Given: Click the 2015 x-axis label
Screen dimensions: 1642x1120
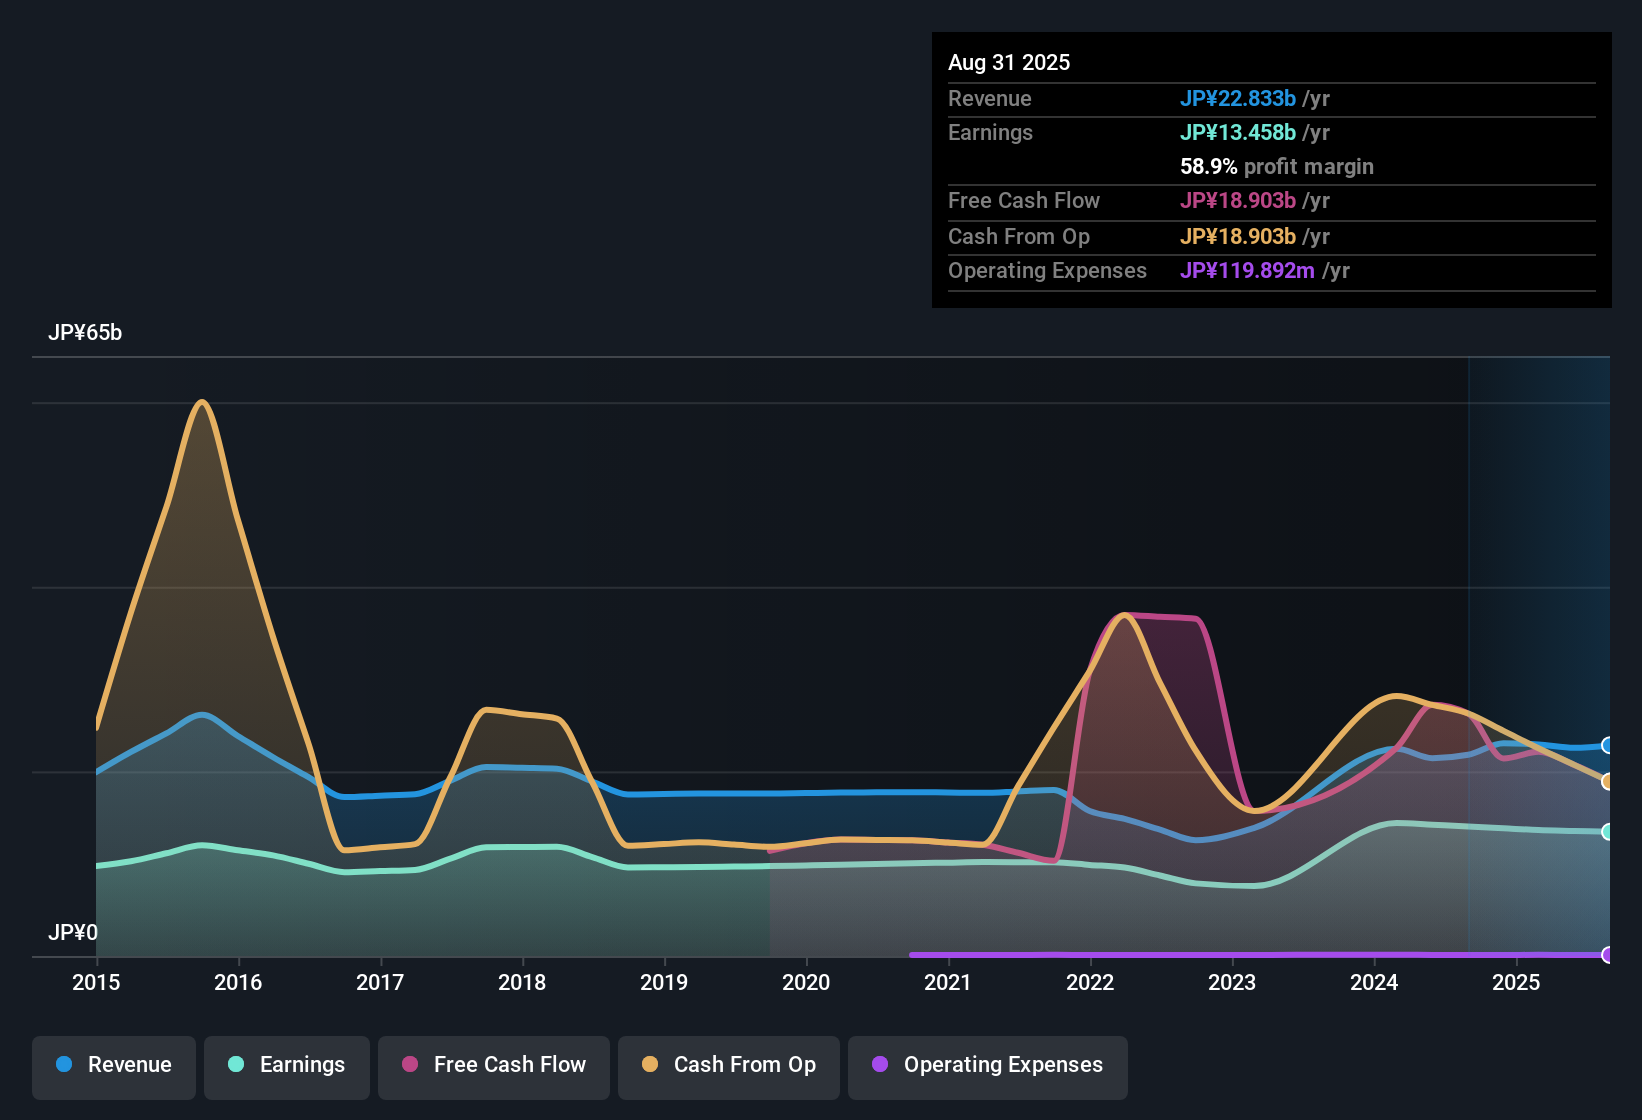Looking at the screenshot, I should (96, 983).
